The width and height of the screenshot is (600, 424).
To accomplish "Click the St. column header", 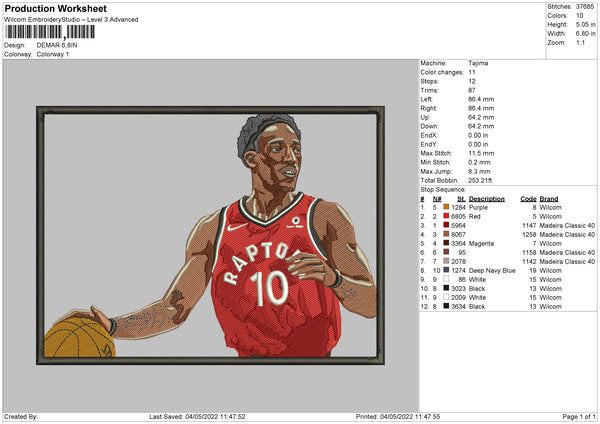I will click(x=461, y=198).
